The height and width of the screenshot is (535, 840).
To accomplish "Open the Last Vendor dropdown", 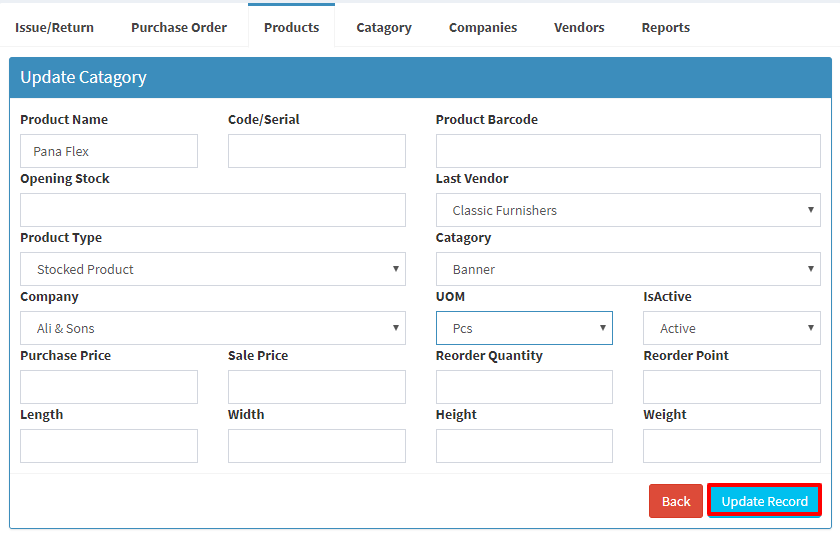I will pos(628,210).
